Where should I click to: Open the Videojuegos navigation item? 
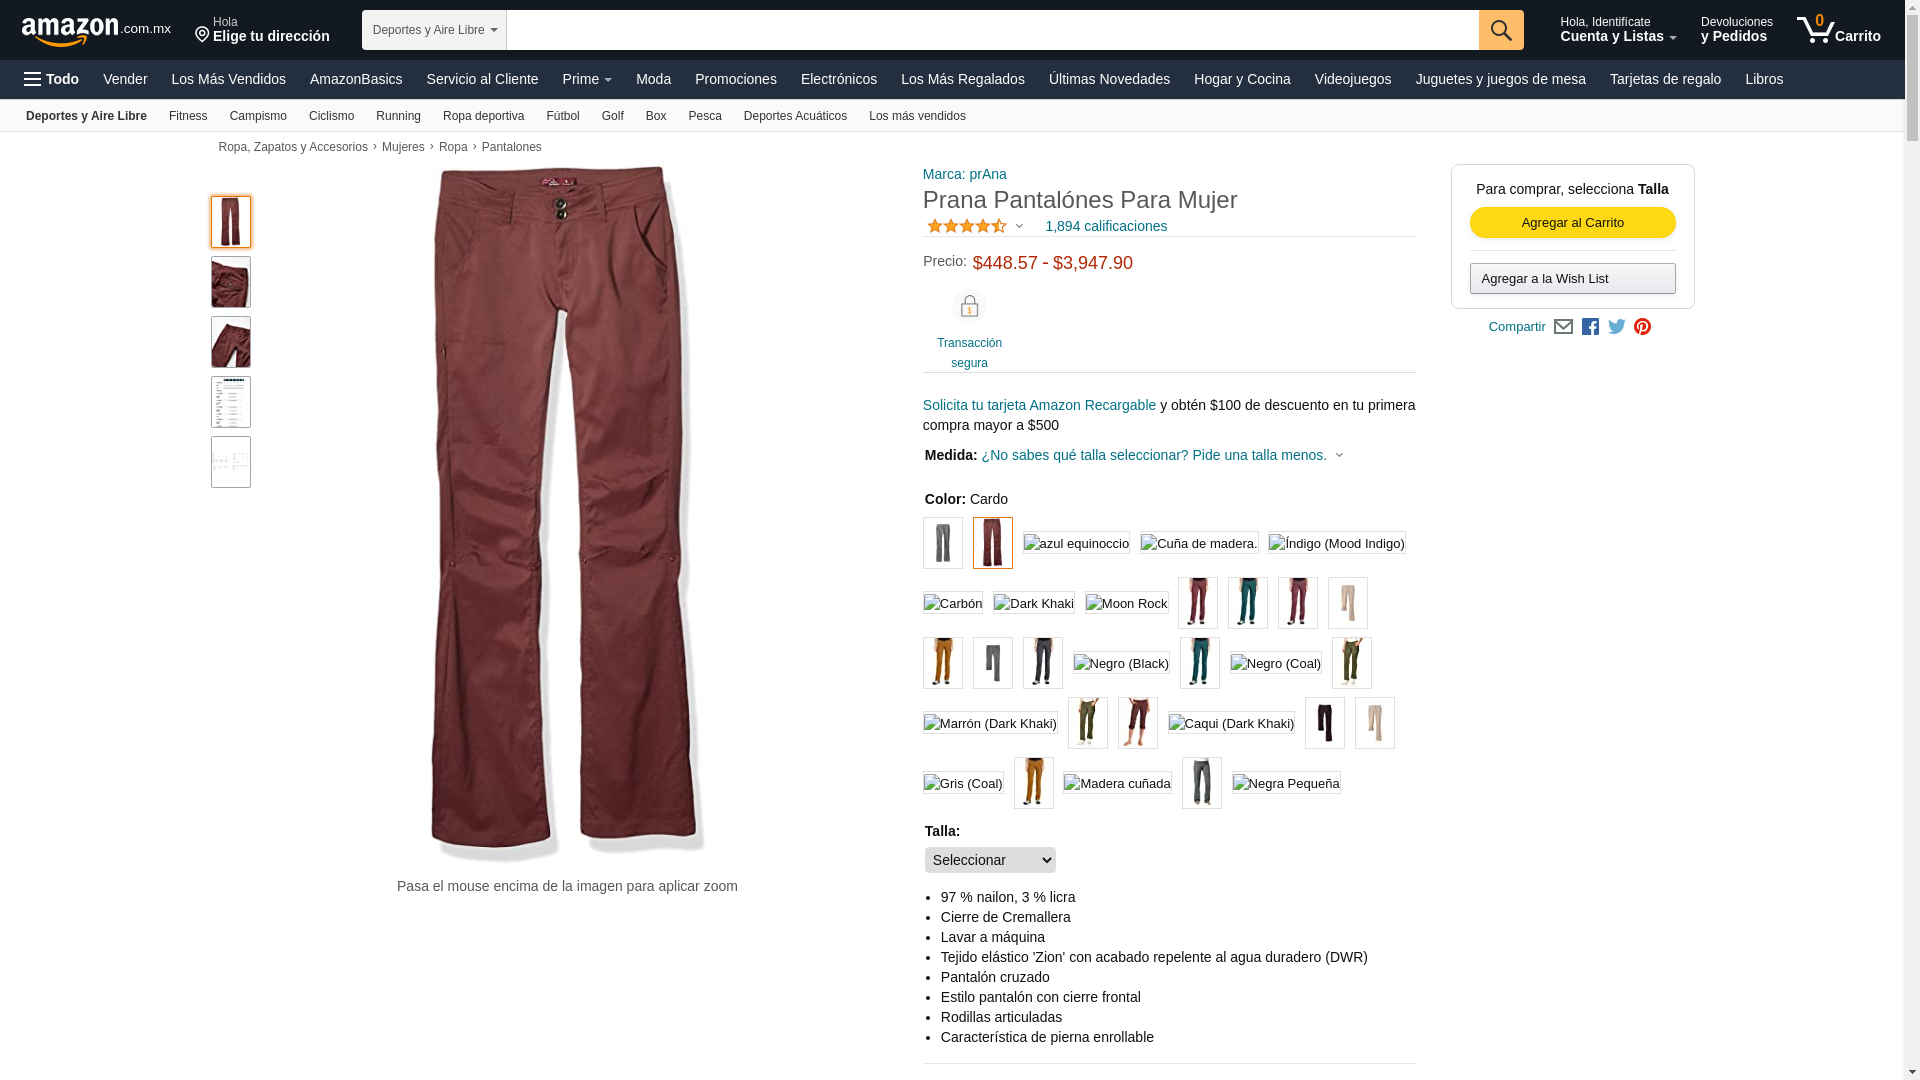click(x=1352, y=79)
